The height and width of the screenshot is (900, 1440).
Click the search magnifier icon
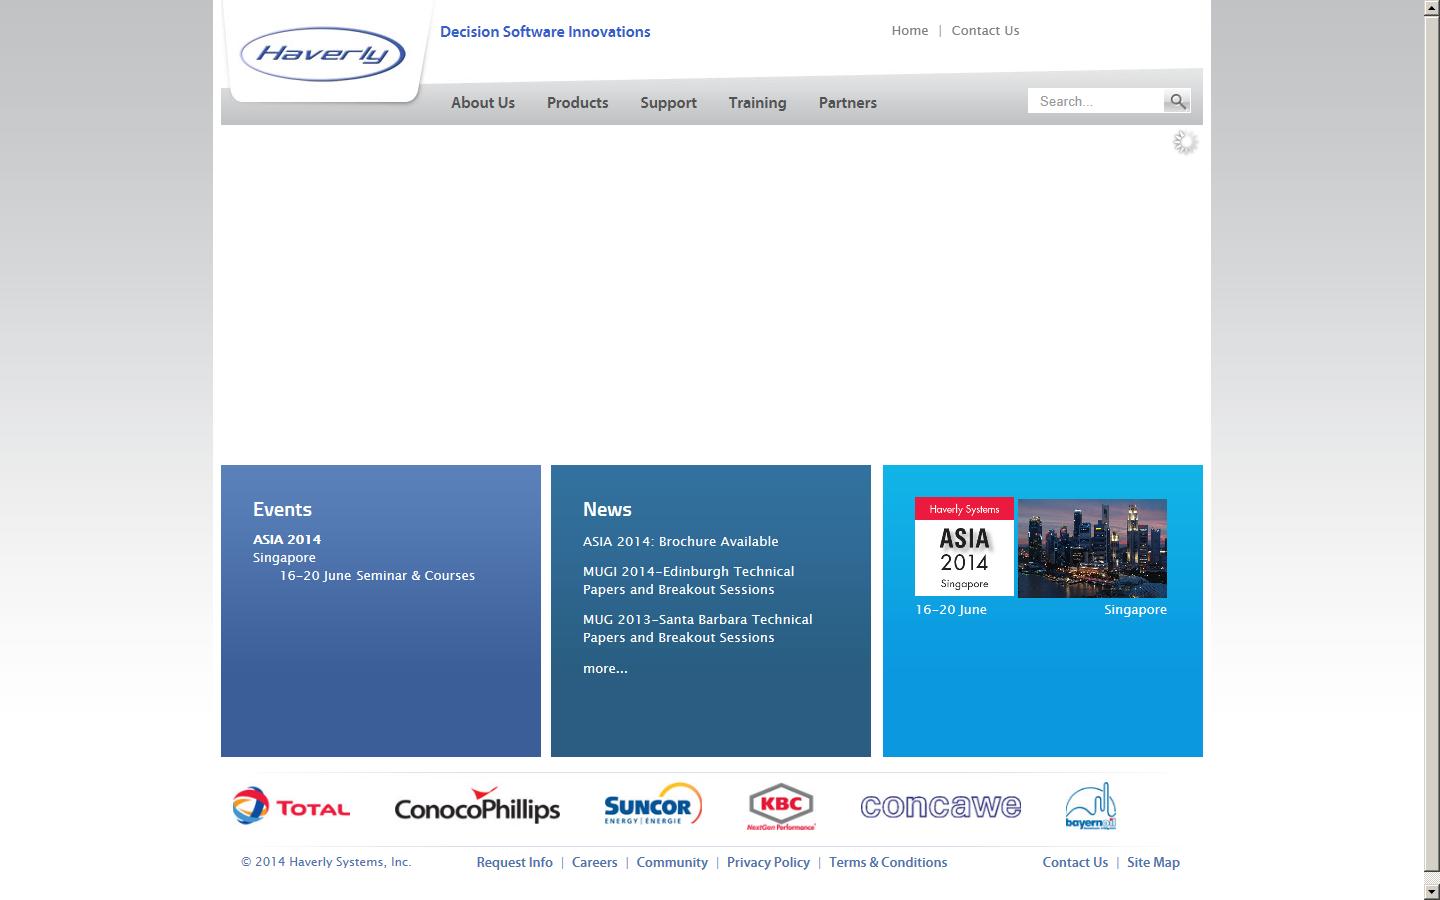pyautogui.click(x=1177, y=100)
